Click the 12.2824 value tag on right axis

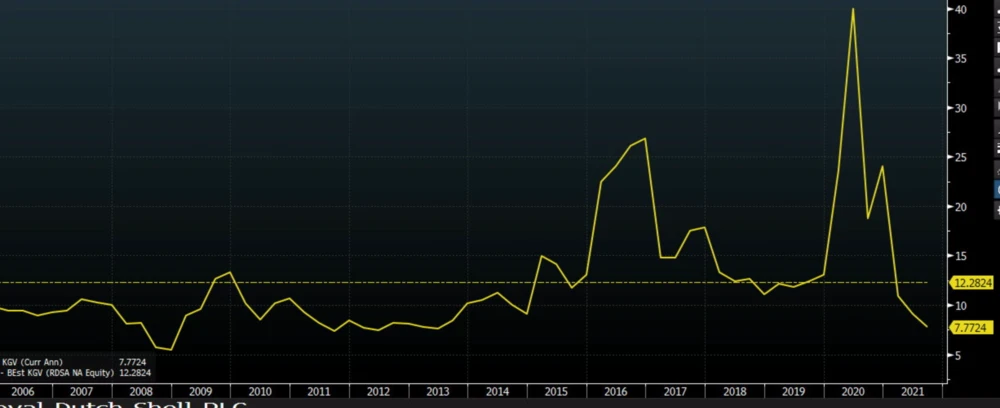point(971,283)
